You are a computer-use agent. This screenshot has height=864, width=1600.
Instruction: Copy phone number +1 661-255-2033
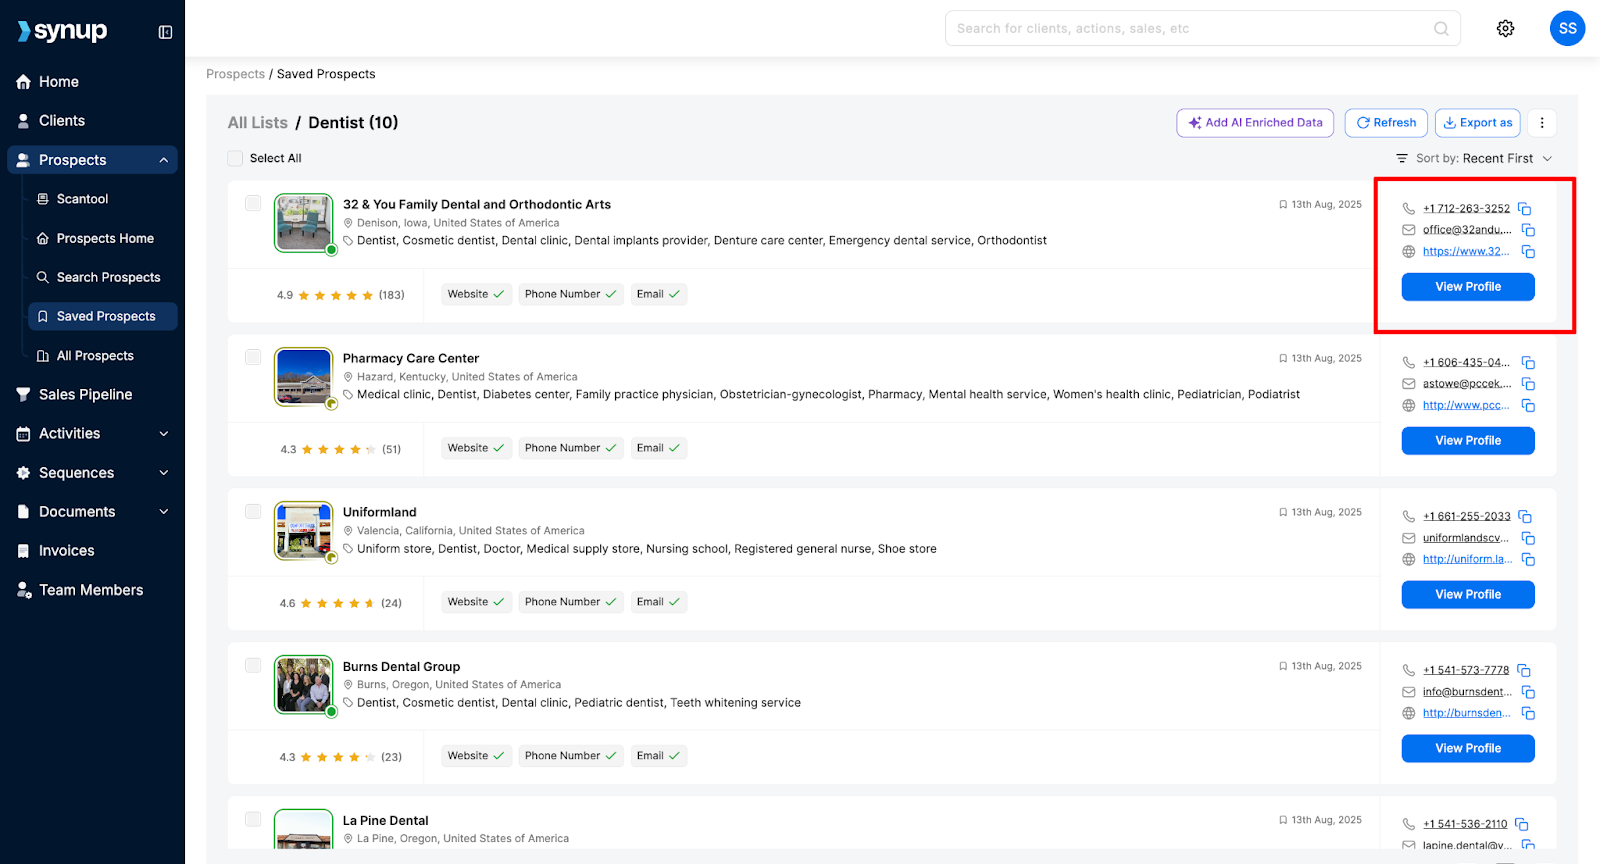pyautogui.click(x=1524, y=517)
